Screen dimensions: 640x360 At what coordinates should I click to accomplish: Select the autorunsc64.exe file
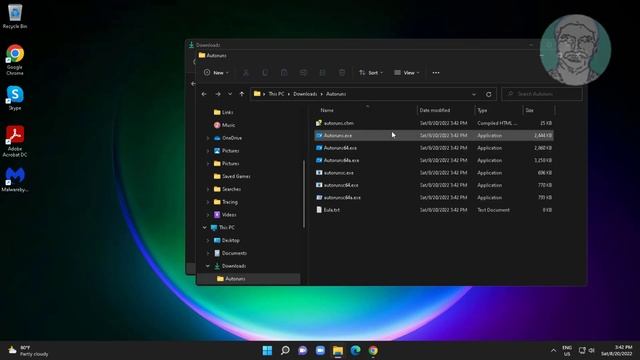[434, 185]
